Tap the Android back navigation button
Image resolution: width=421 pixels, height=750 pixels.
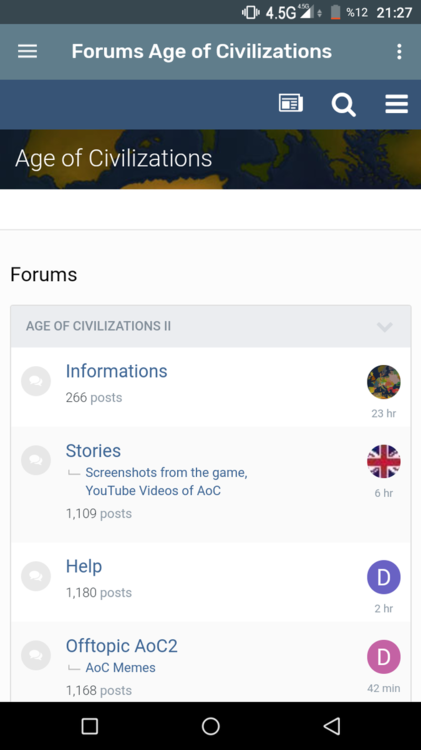(x=332, y=726)
